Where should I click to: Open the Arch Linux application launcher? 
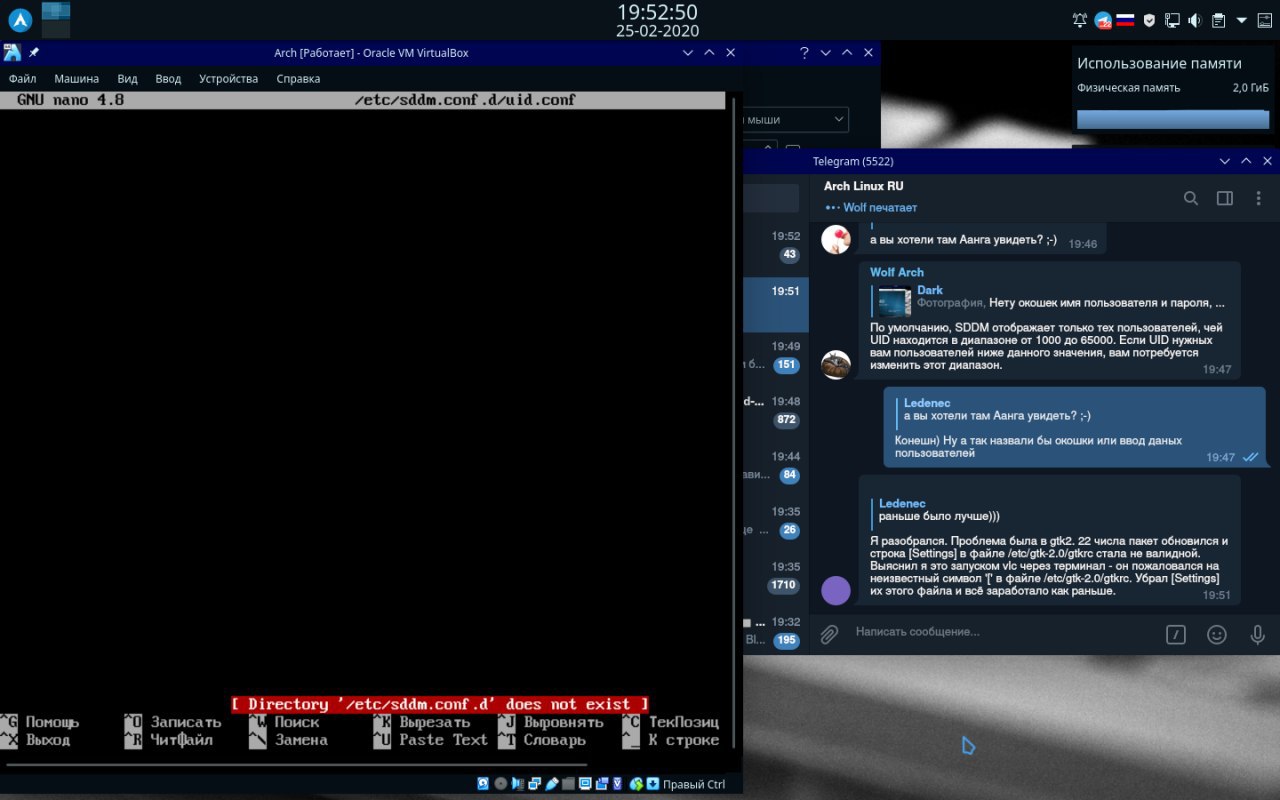(20, 19)
